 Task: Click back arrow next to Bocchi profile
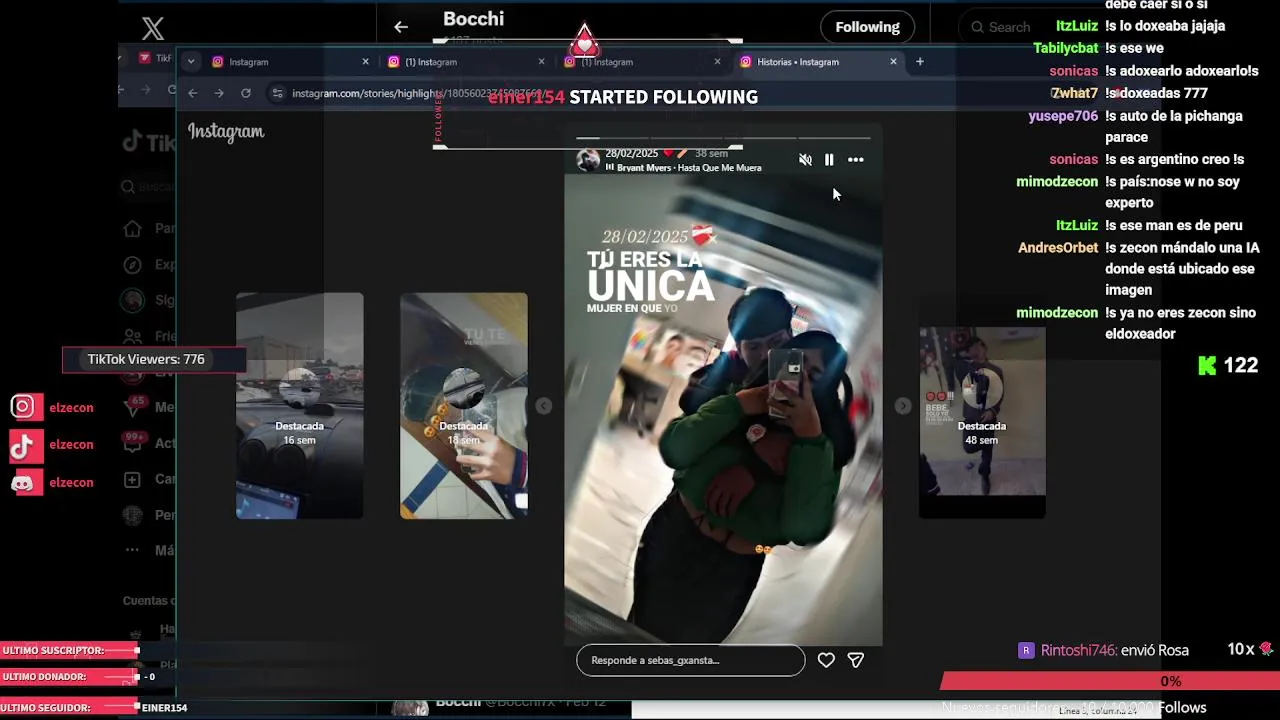(401, 27)
